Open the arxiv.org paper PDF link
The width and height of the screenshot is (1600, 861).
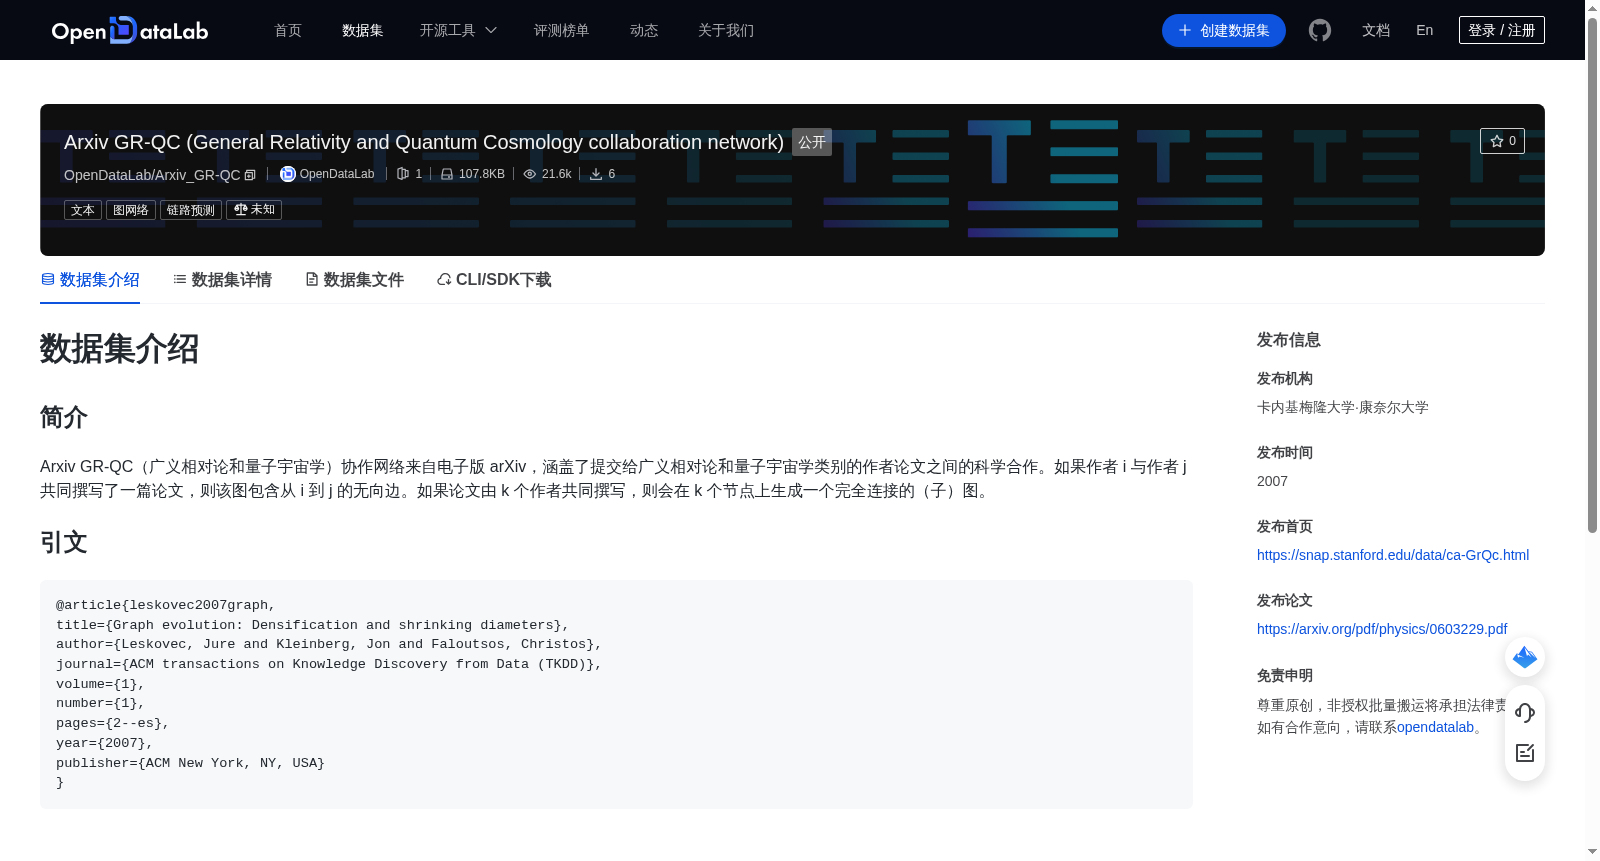coord(1382,629)
